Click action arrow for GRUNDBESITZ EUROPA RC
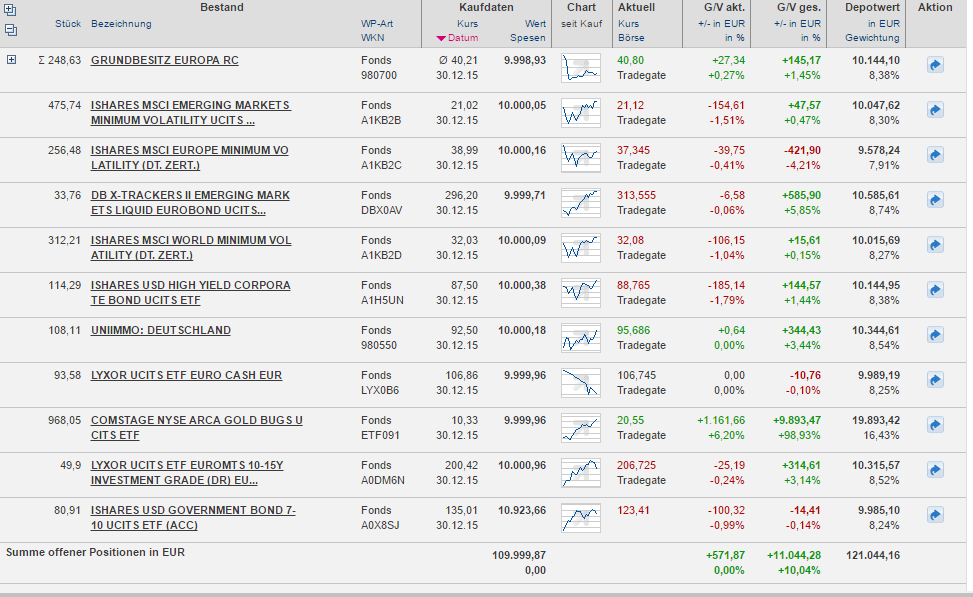This screenshot has width=973, height=597. 935,65
